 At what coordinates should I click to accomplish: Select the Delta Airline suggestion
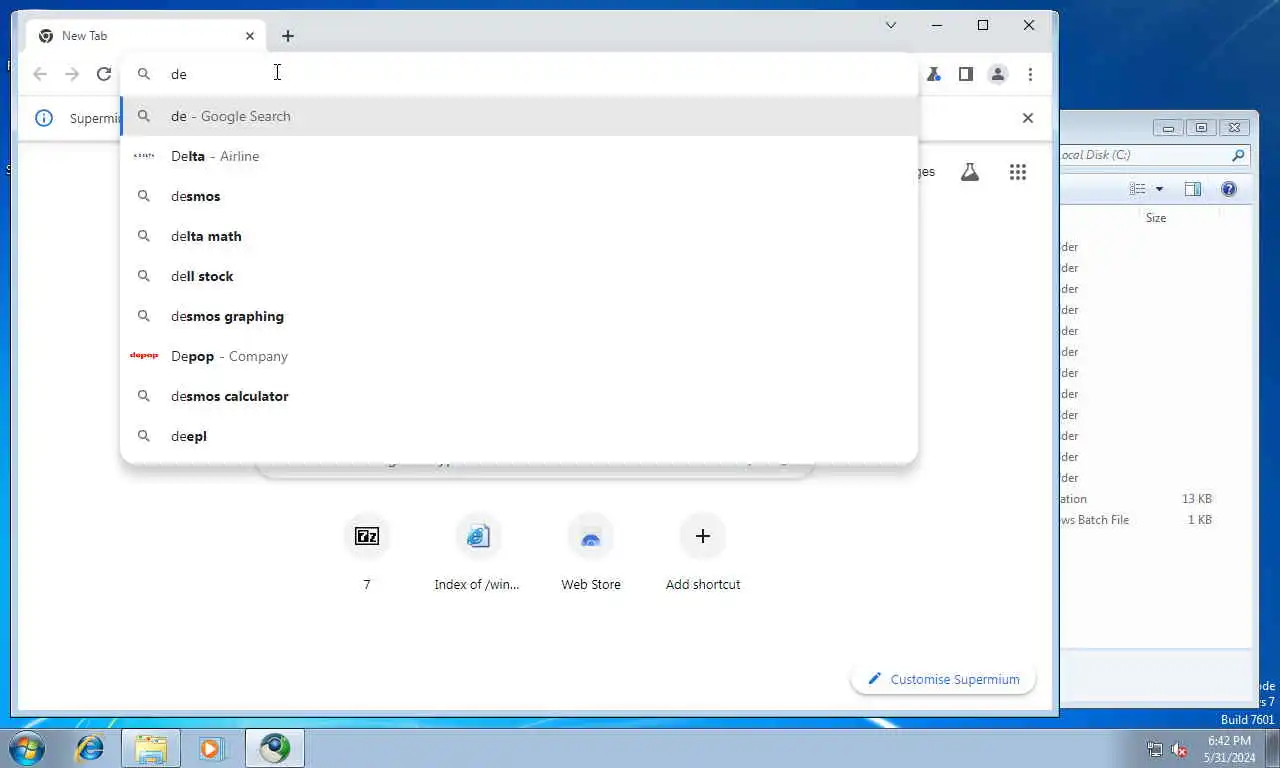[x=519, y=156]
